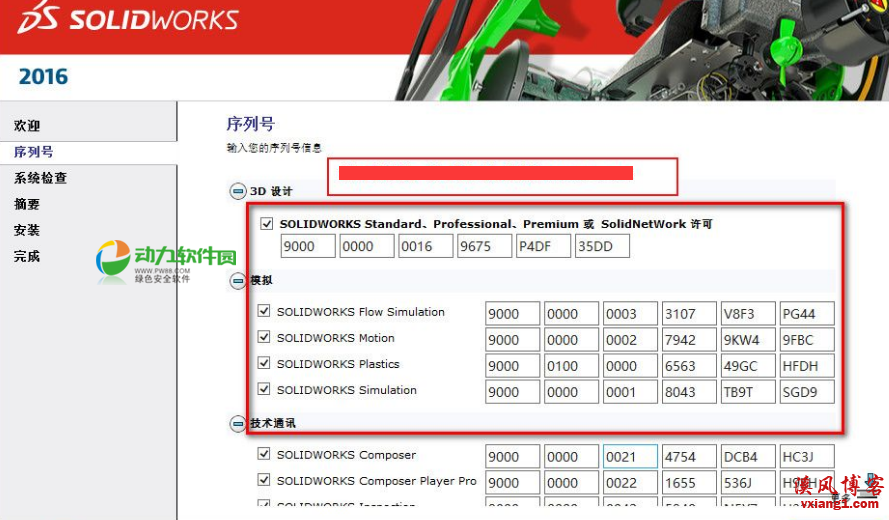The height and width of the screenshot is (520, 889).
Task: Click Simulation serial field TB9T
Action: click(x=748, y=392)
